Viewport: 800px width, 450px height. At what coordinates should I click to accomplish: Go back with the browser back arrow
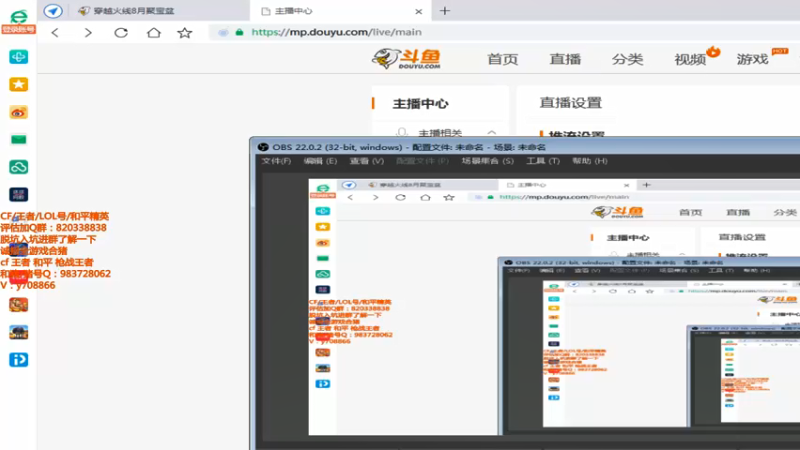(x=55, y=33)
